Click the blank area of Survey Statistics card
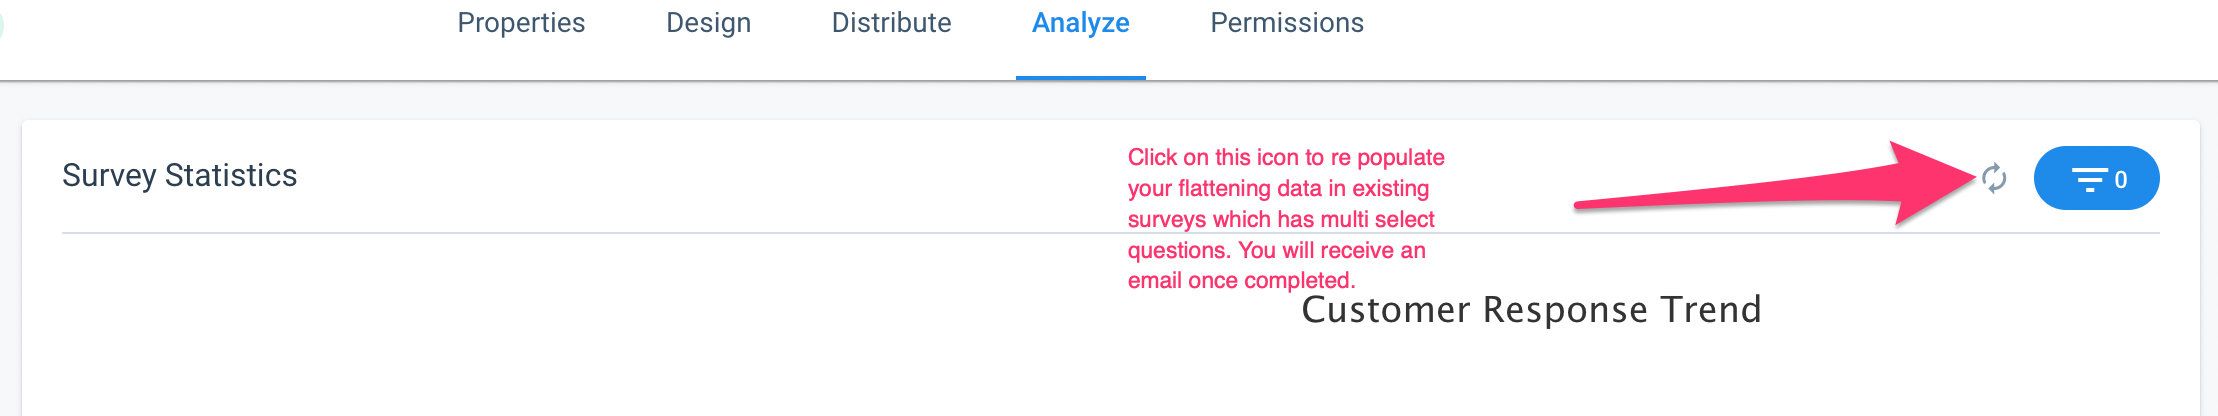Image resolution: width=2218 pixels, height=416 pixels. 600,330
